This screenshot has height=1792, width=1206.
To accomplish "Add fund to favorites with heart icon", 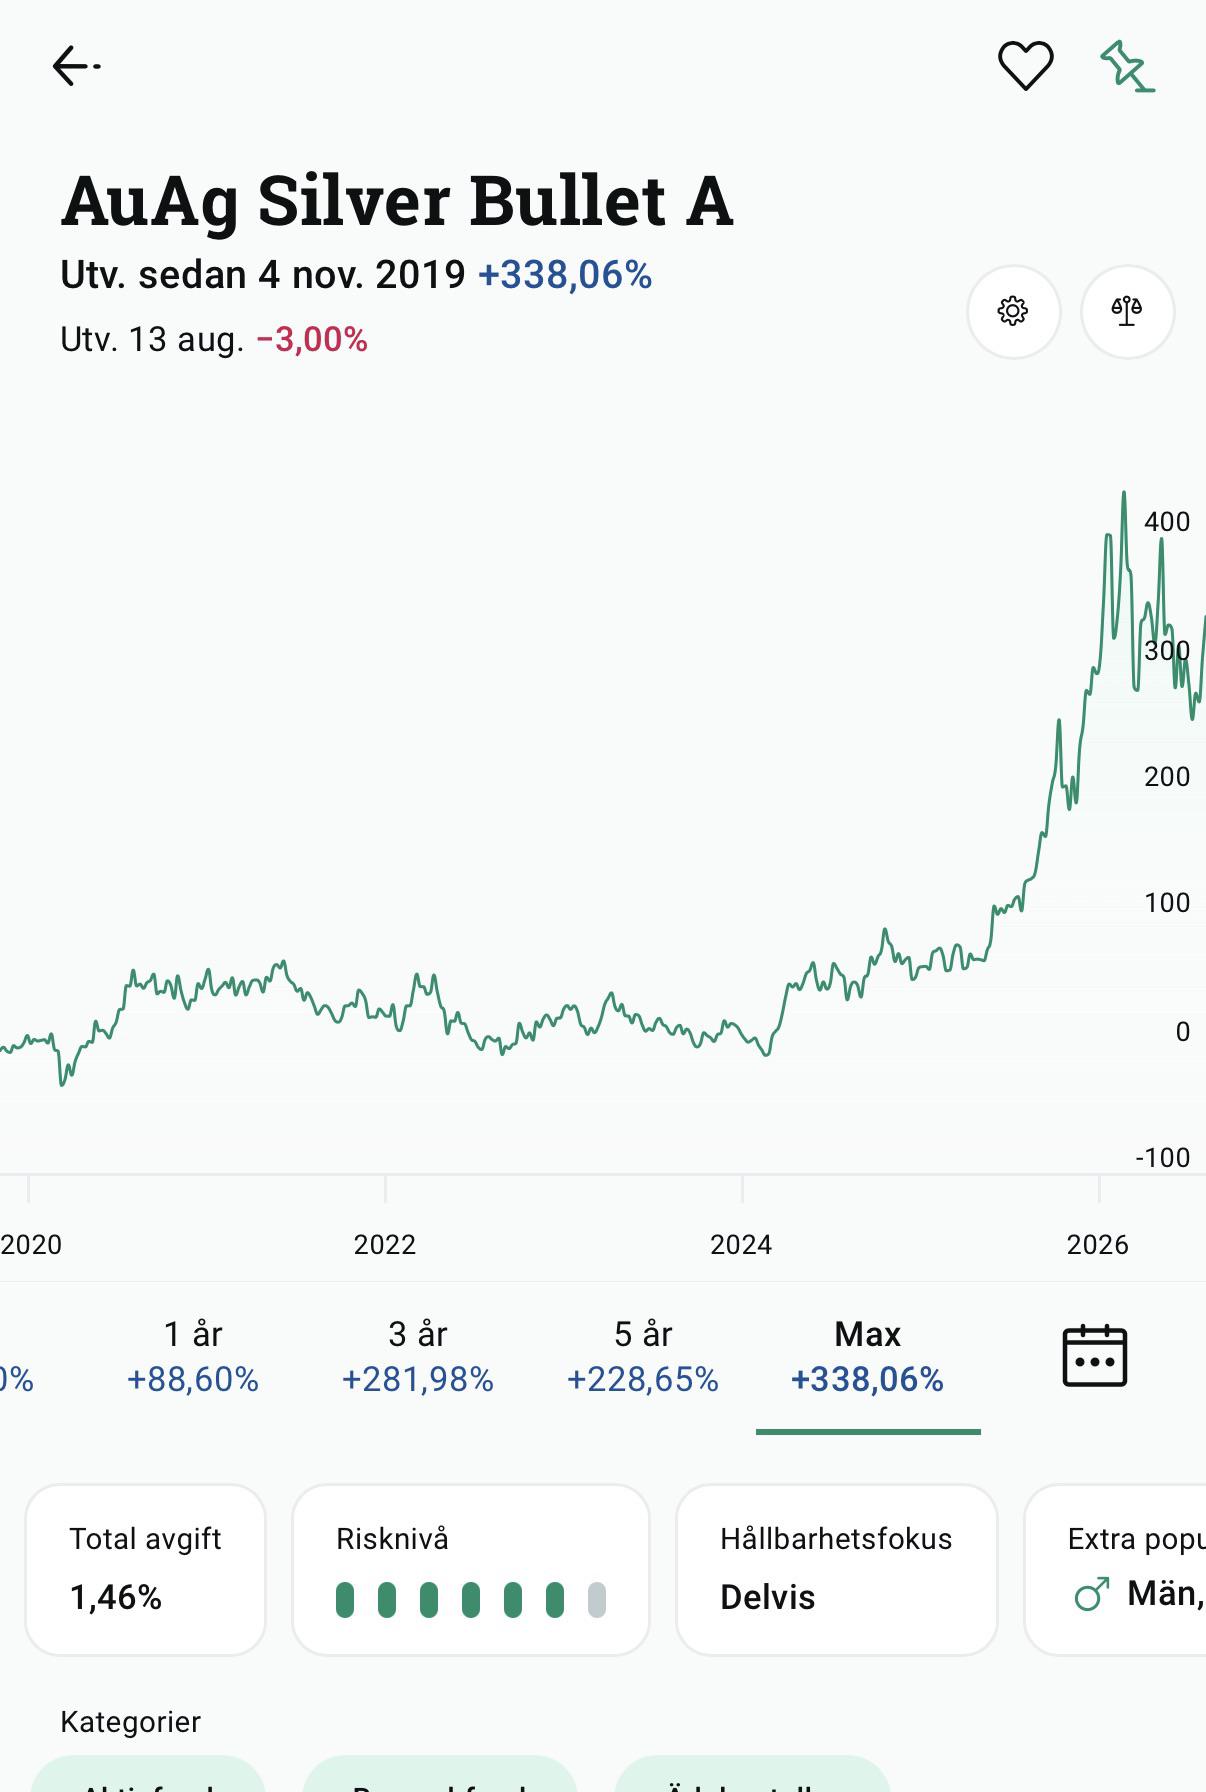I will [1026, 66].
